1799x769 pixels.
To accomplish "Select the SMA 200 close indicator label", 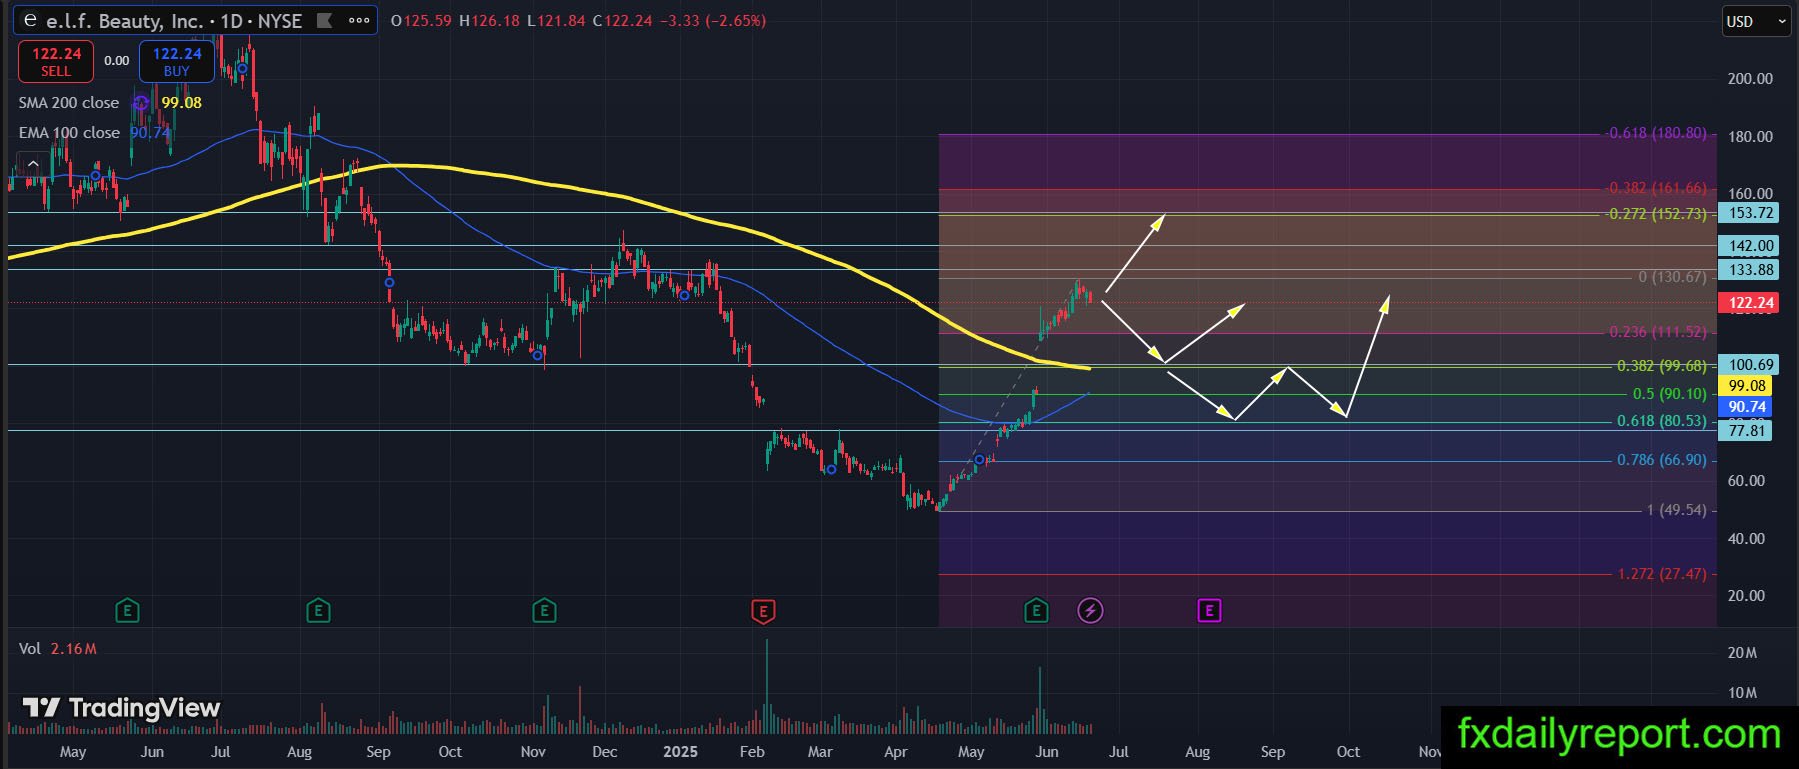I will point(69,103).
